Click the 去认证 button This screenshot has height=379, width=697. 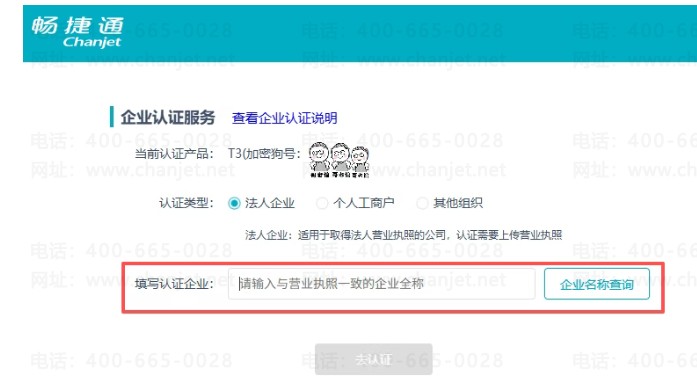click(x=373, y=359)
